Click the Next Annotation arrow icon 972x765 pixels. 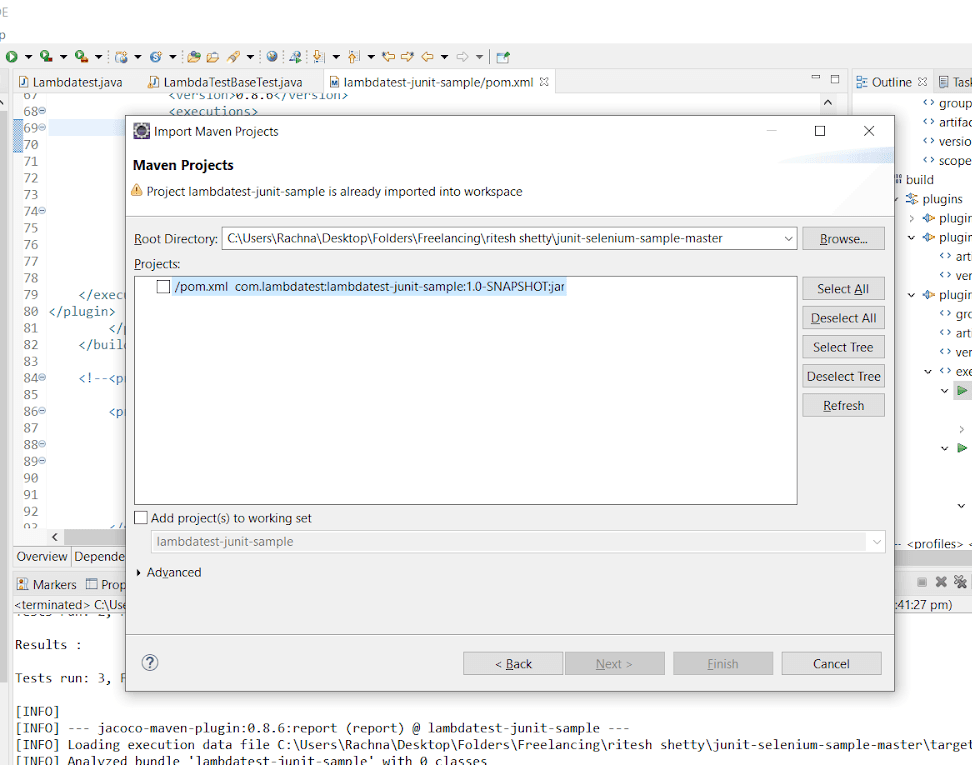pos(319,57)
